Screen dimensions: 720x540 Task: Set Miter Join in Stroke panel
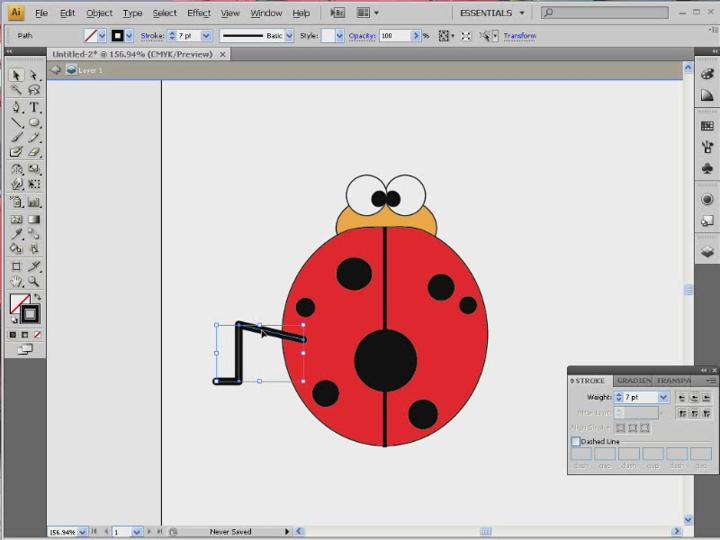pyautogui.click(x=682, y=414)
